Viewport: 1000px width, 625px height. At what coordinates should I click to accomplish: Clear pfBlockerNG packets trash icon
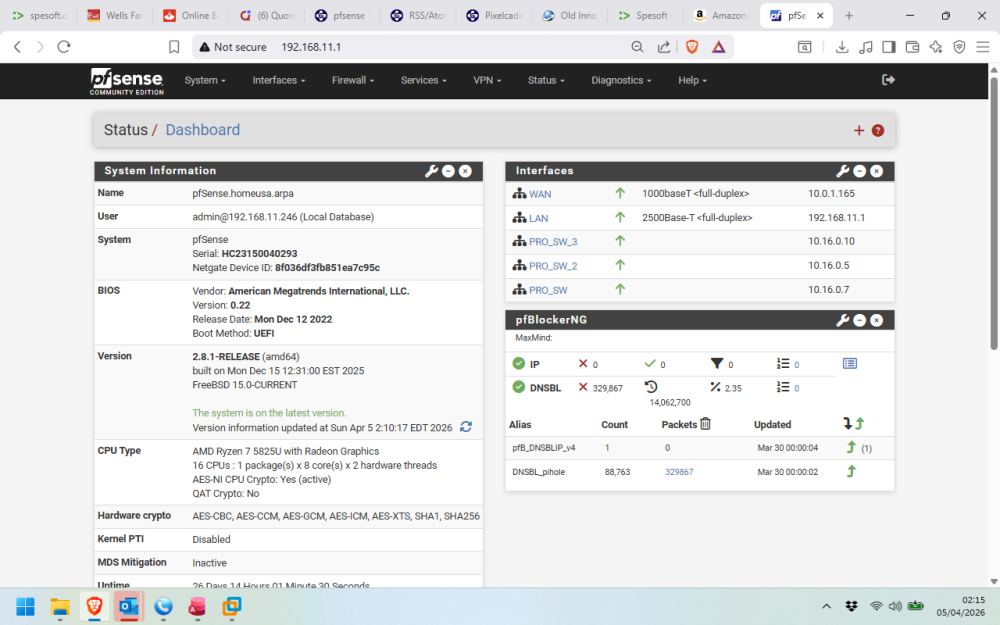tap(705, 424)
